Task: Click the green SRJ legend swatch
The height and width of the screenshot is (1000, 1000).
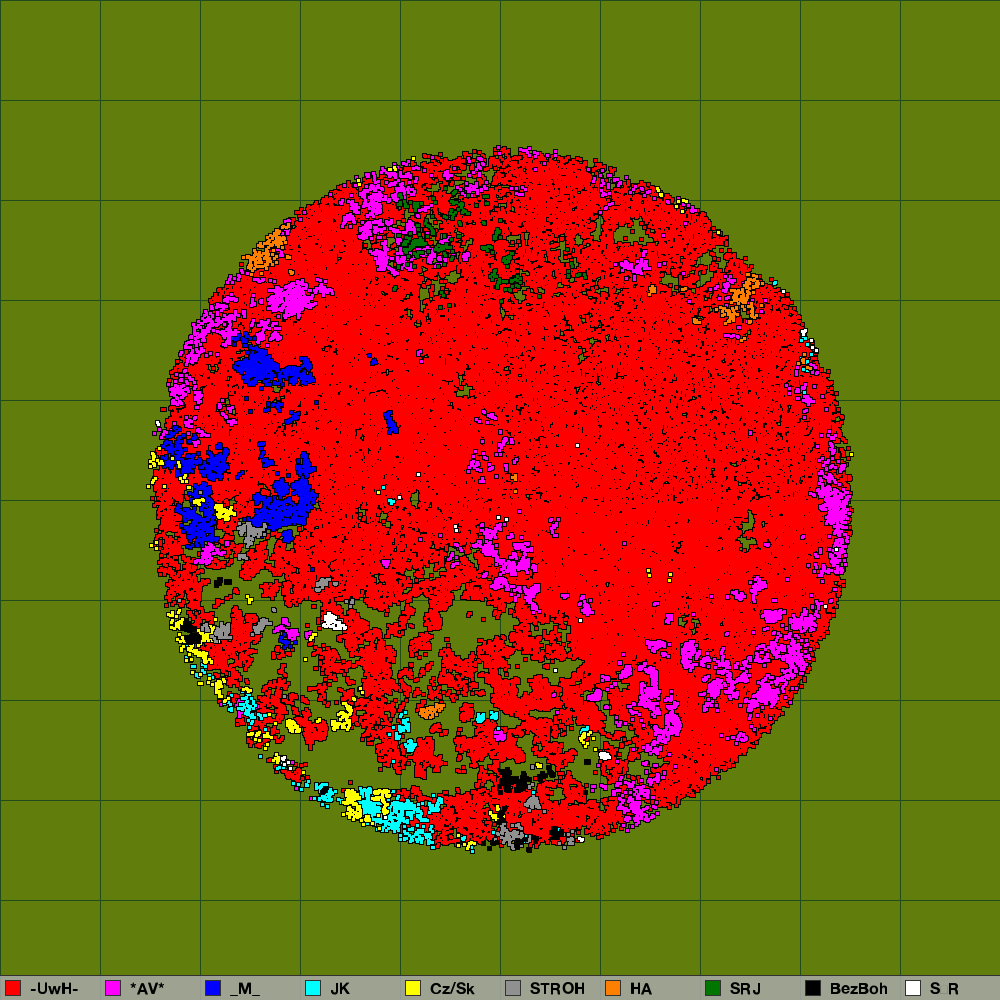Action: [713, 988]
